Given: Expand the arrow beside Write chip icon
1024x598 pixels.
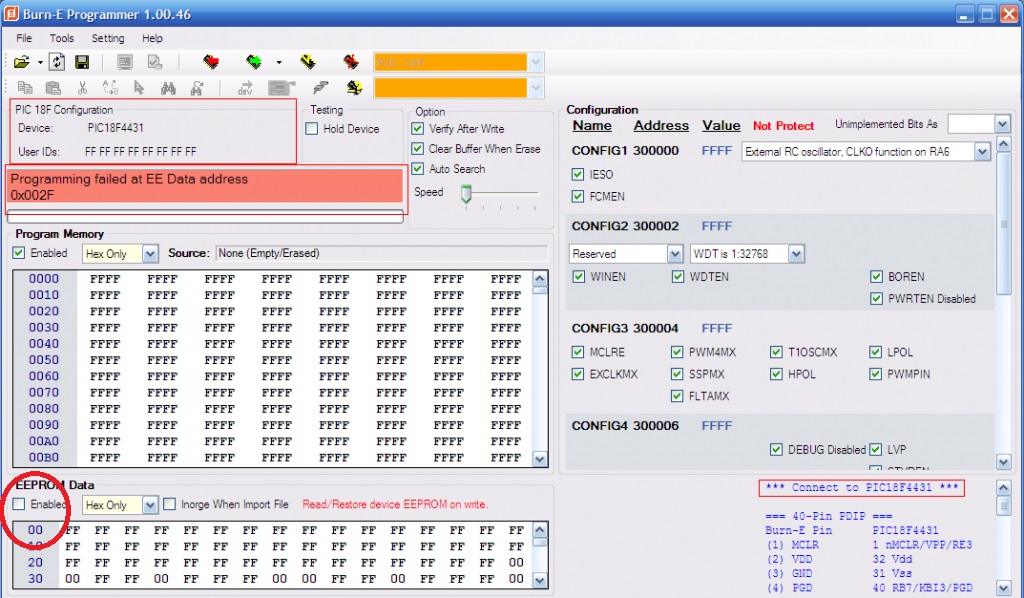Looking at the screenshot, I should [x=279, y=63].
